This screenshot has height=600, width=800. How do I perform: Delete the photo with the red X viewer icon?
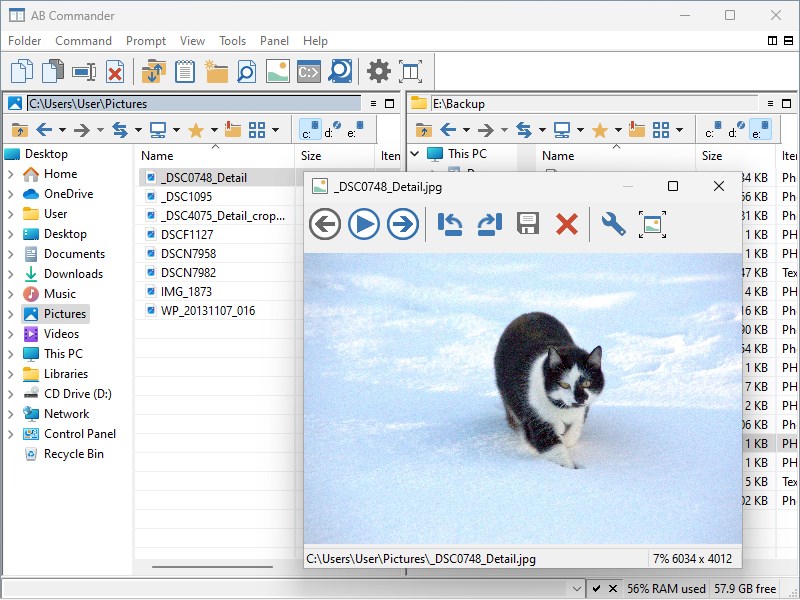(x=567, y=225)
